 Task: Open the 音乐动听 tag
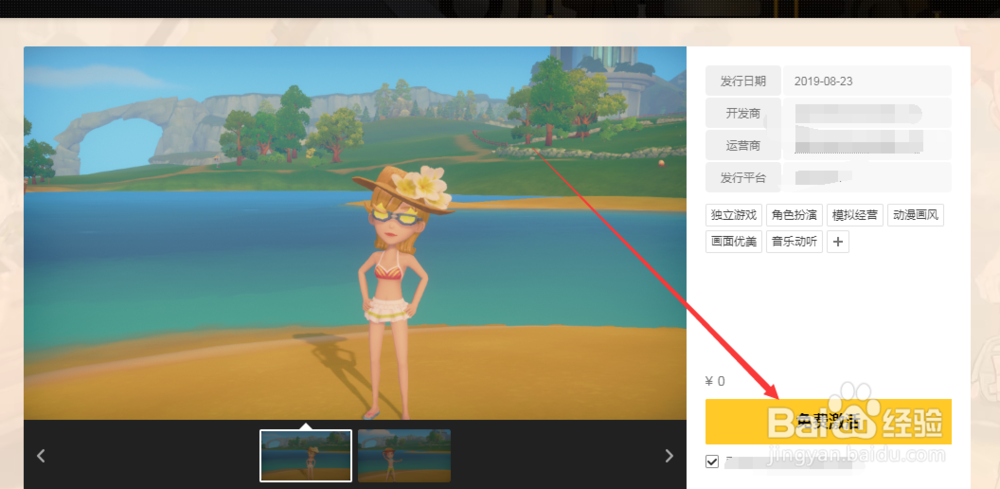point(794,242)
